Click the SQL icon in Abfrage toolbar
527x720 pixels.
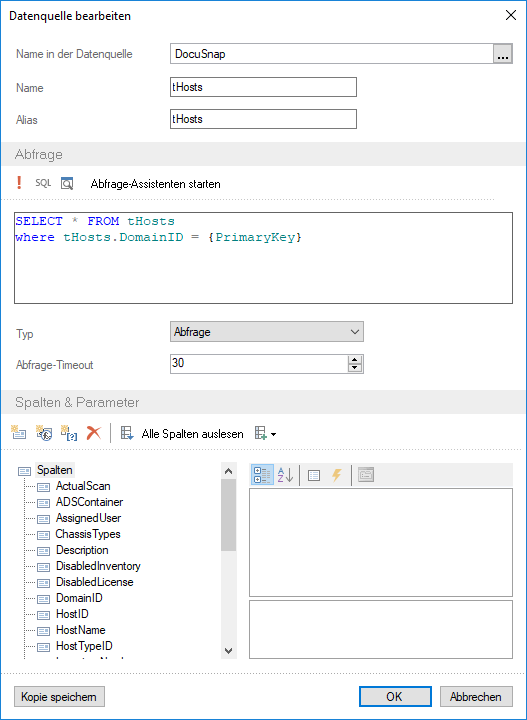pyautogui.click(x=43, y=183)
